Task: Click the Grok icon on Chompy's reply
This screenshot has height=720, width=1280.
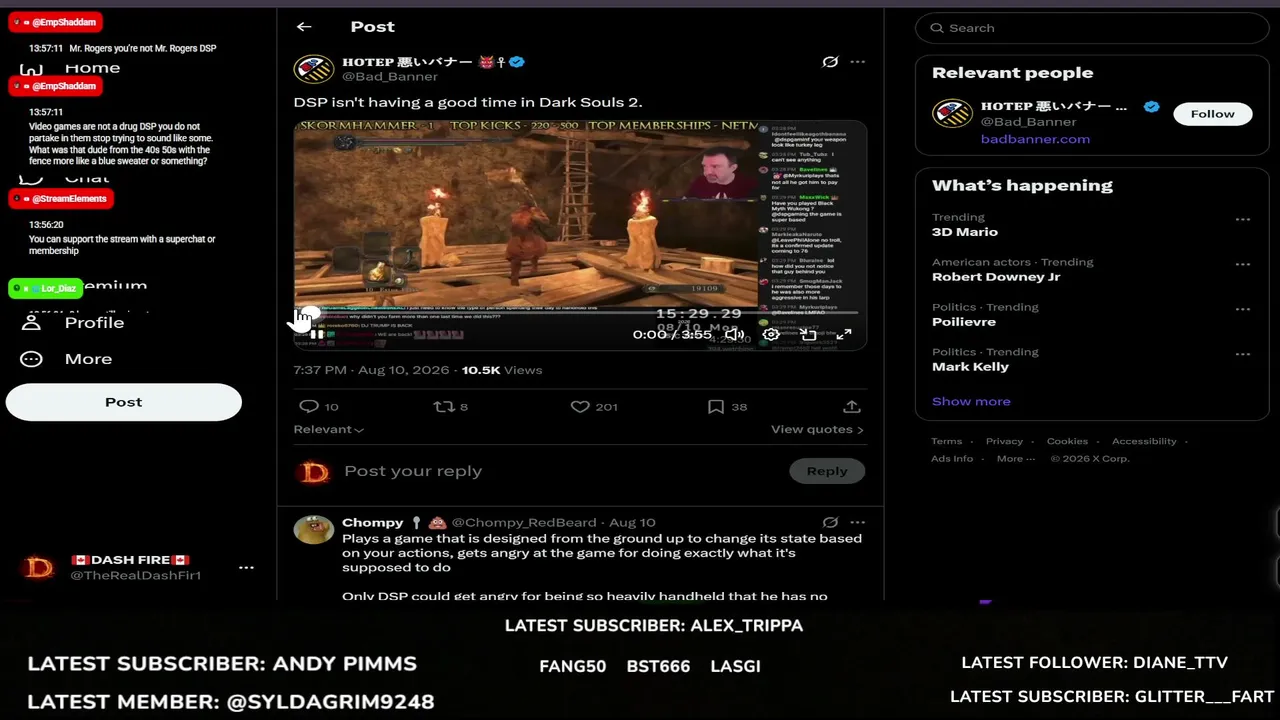Action: pos(830,522)
